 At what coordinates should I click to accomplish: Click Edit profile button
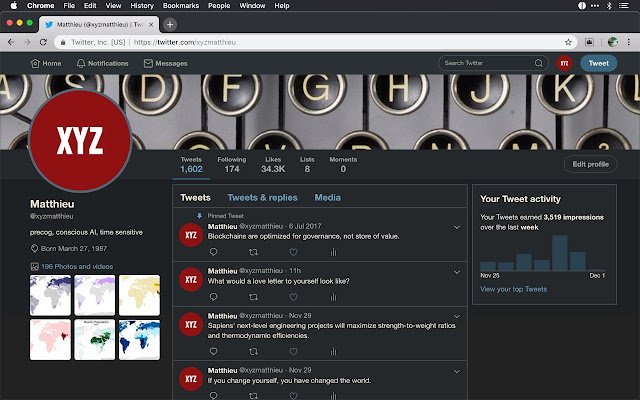coord(590,164)
